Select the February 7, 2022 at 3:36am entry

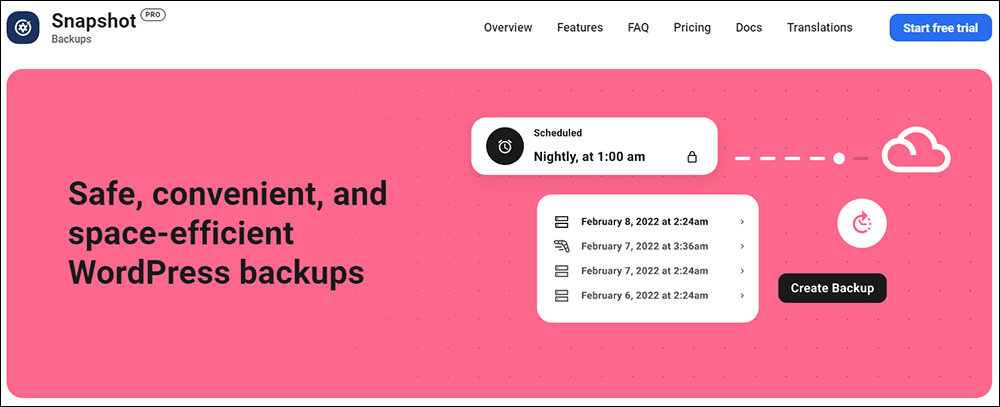[x=645, y=246]
